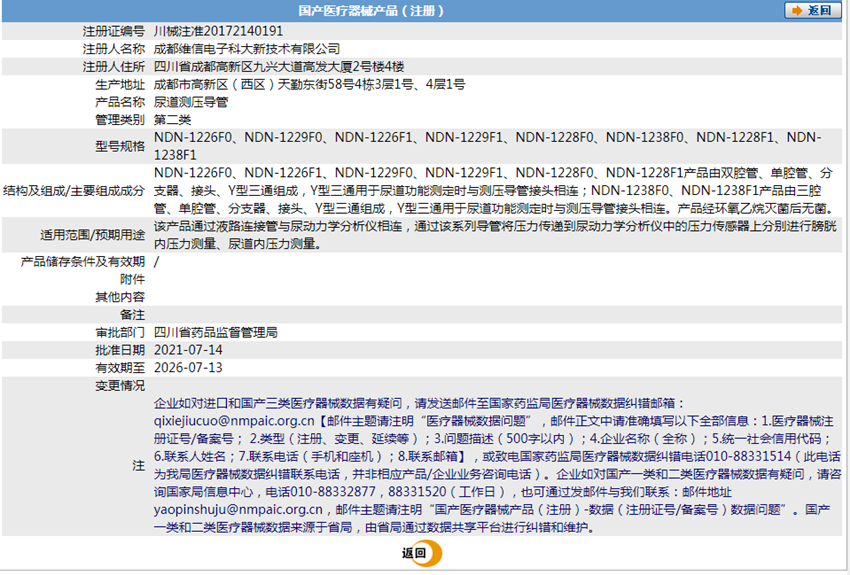Click the 批准日期 label
Viewport: 850px width, 575px height.
[x=120, y=350]
